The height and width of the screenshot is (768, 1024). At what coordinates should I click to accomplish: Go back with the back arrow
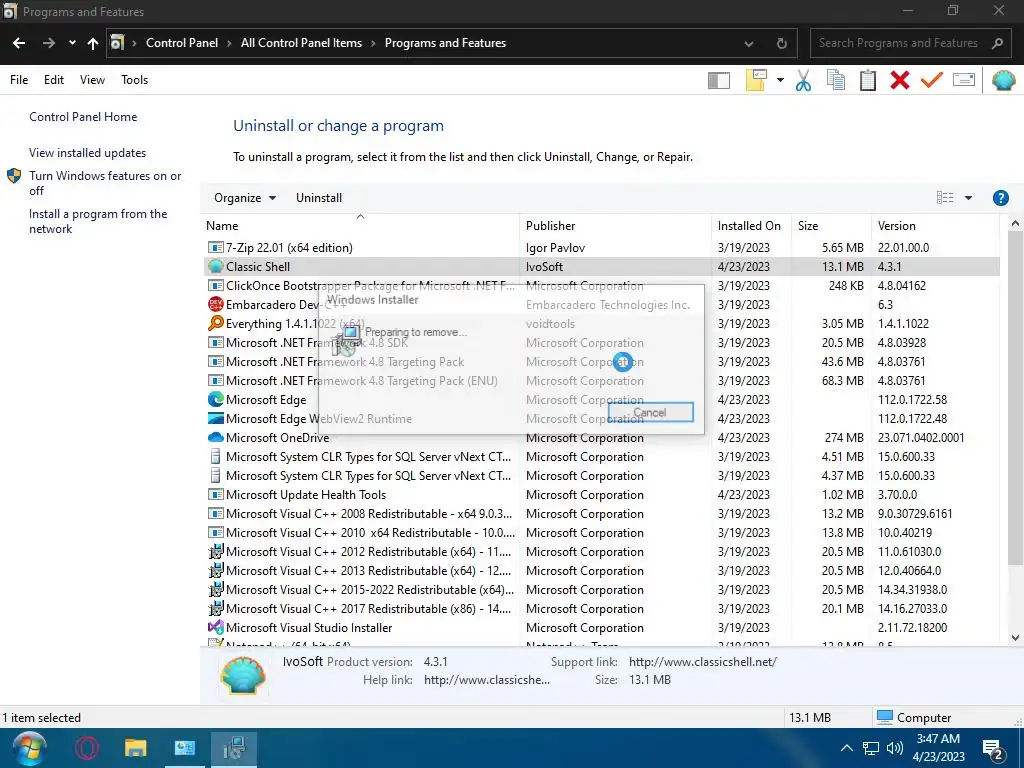pyautogui.click(x=19, y=43)
